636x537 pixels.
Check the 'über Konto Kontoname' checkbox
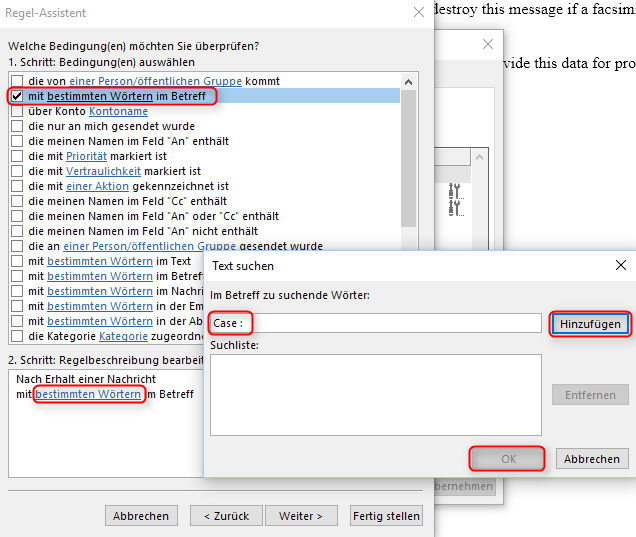pos(17,111)
